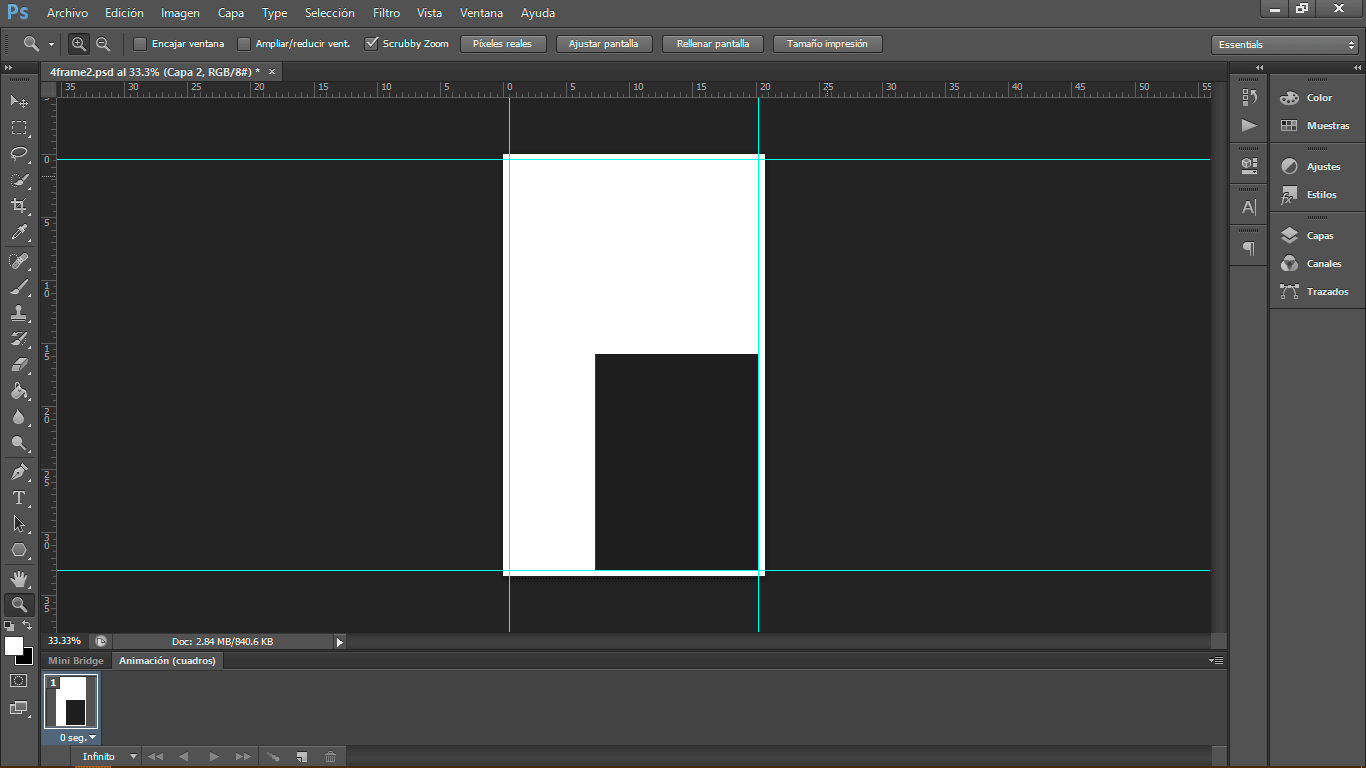Select the Zoom tool in toolbox
The width and height of the screenshot is (1366, 768).
tap(19, 605)
